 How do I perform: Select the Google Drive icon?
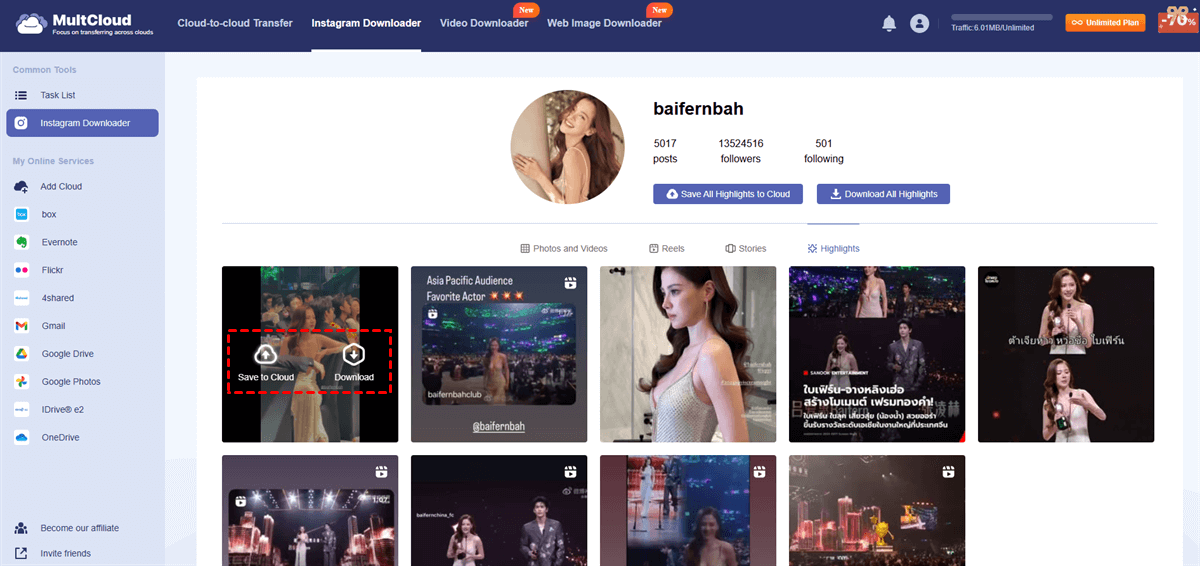(21, 354)
